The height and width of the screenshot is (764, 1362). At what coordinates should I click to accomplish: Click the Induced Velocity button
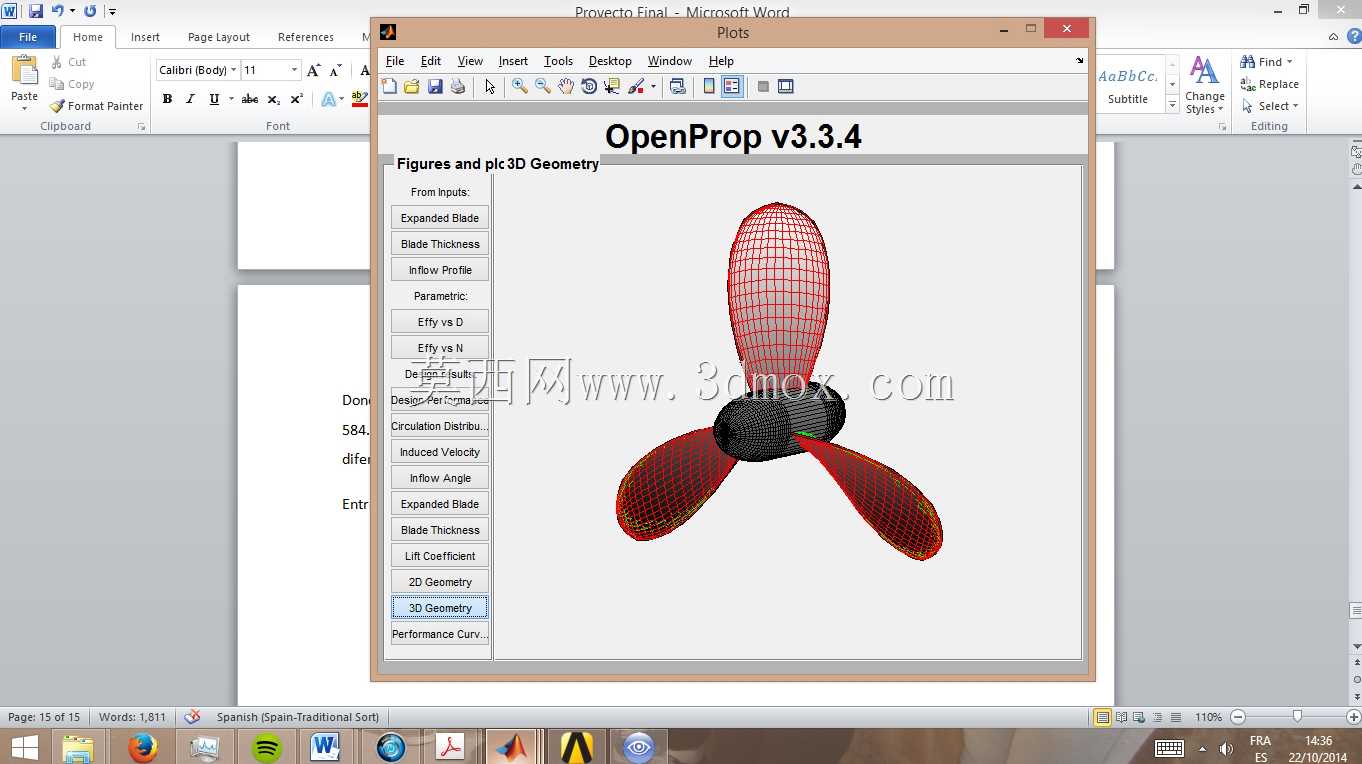tap(440, 452)
